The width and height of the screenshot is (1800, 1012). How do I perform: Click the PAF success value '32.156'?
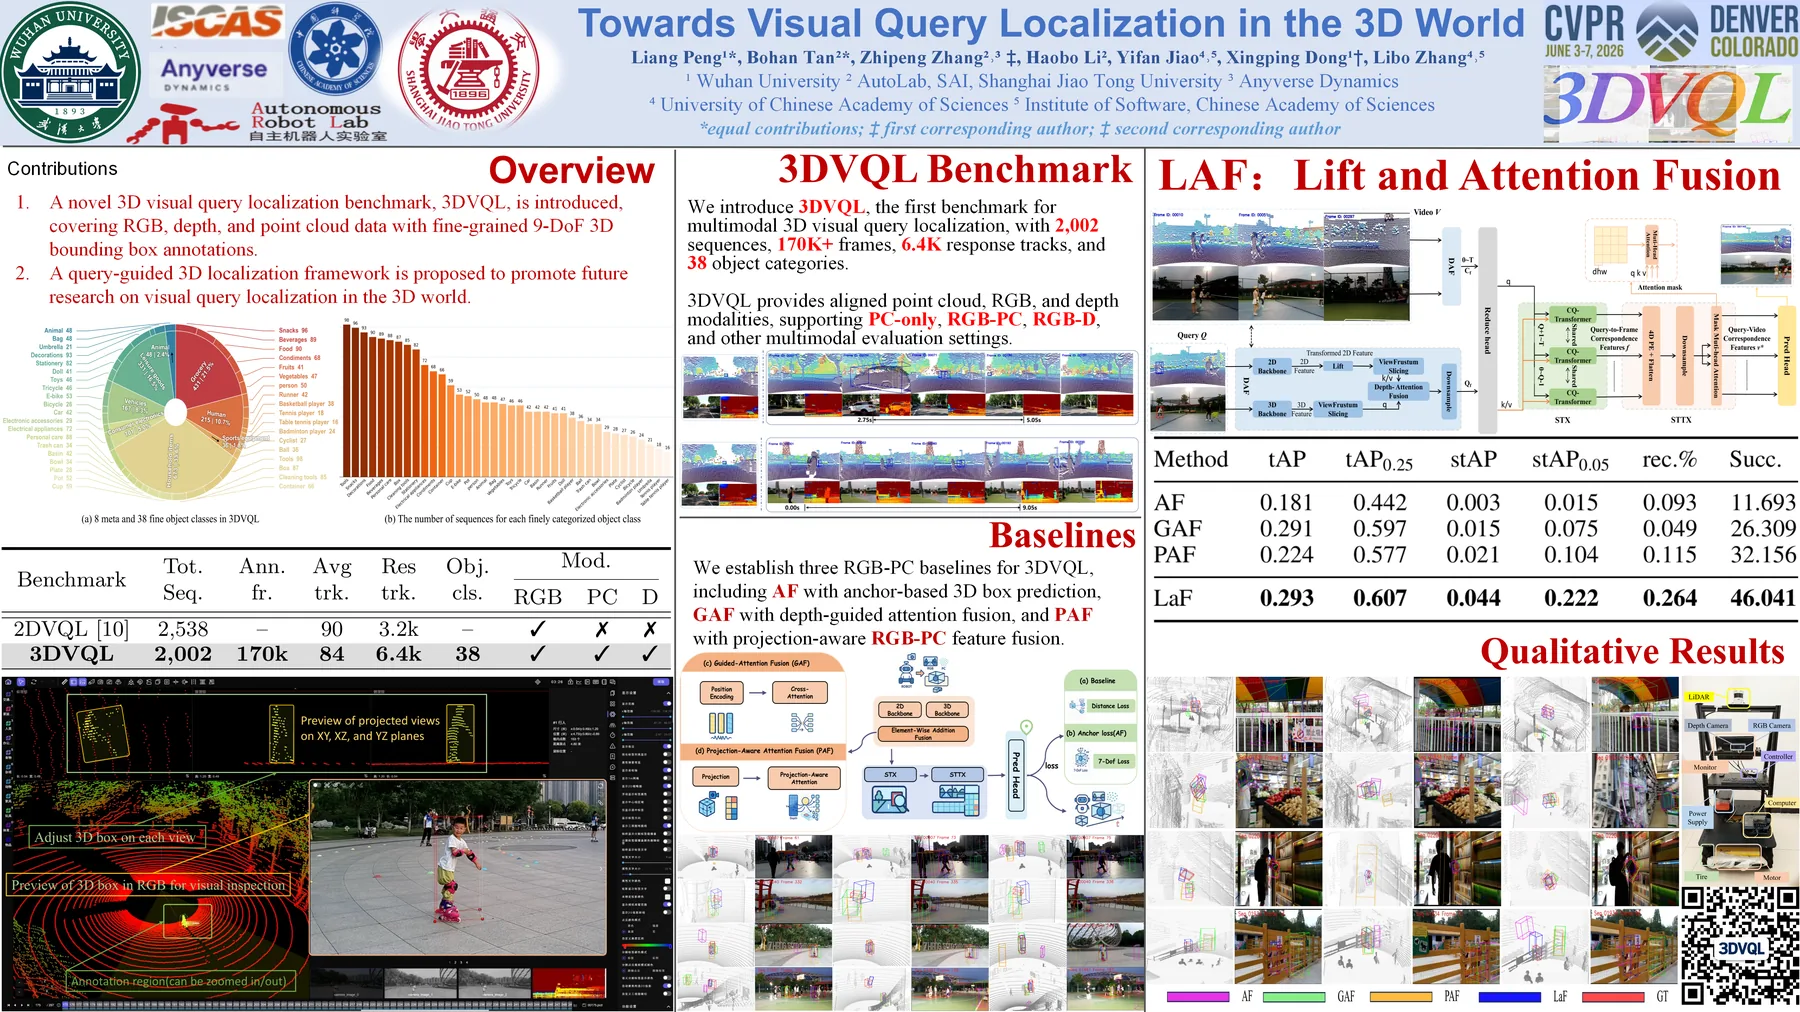1763,555
